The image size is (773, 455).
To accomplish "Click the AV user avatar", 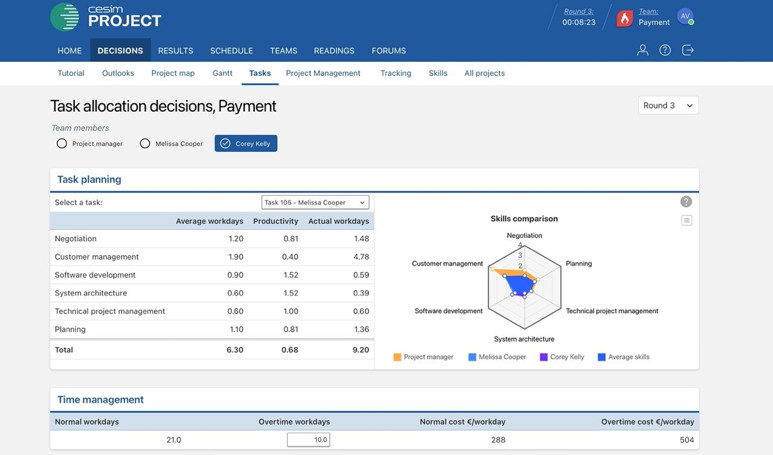I will (685, 17).
